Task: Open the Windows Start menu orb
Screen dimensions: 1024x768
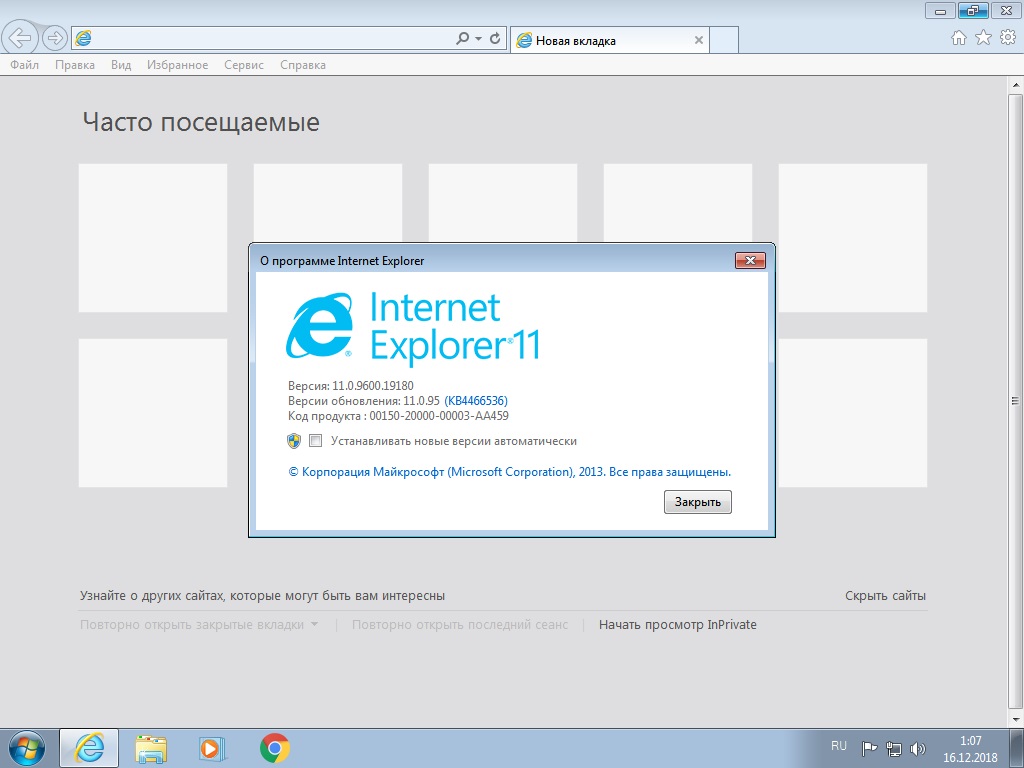Action: point(27,748)
